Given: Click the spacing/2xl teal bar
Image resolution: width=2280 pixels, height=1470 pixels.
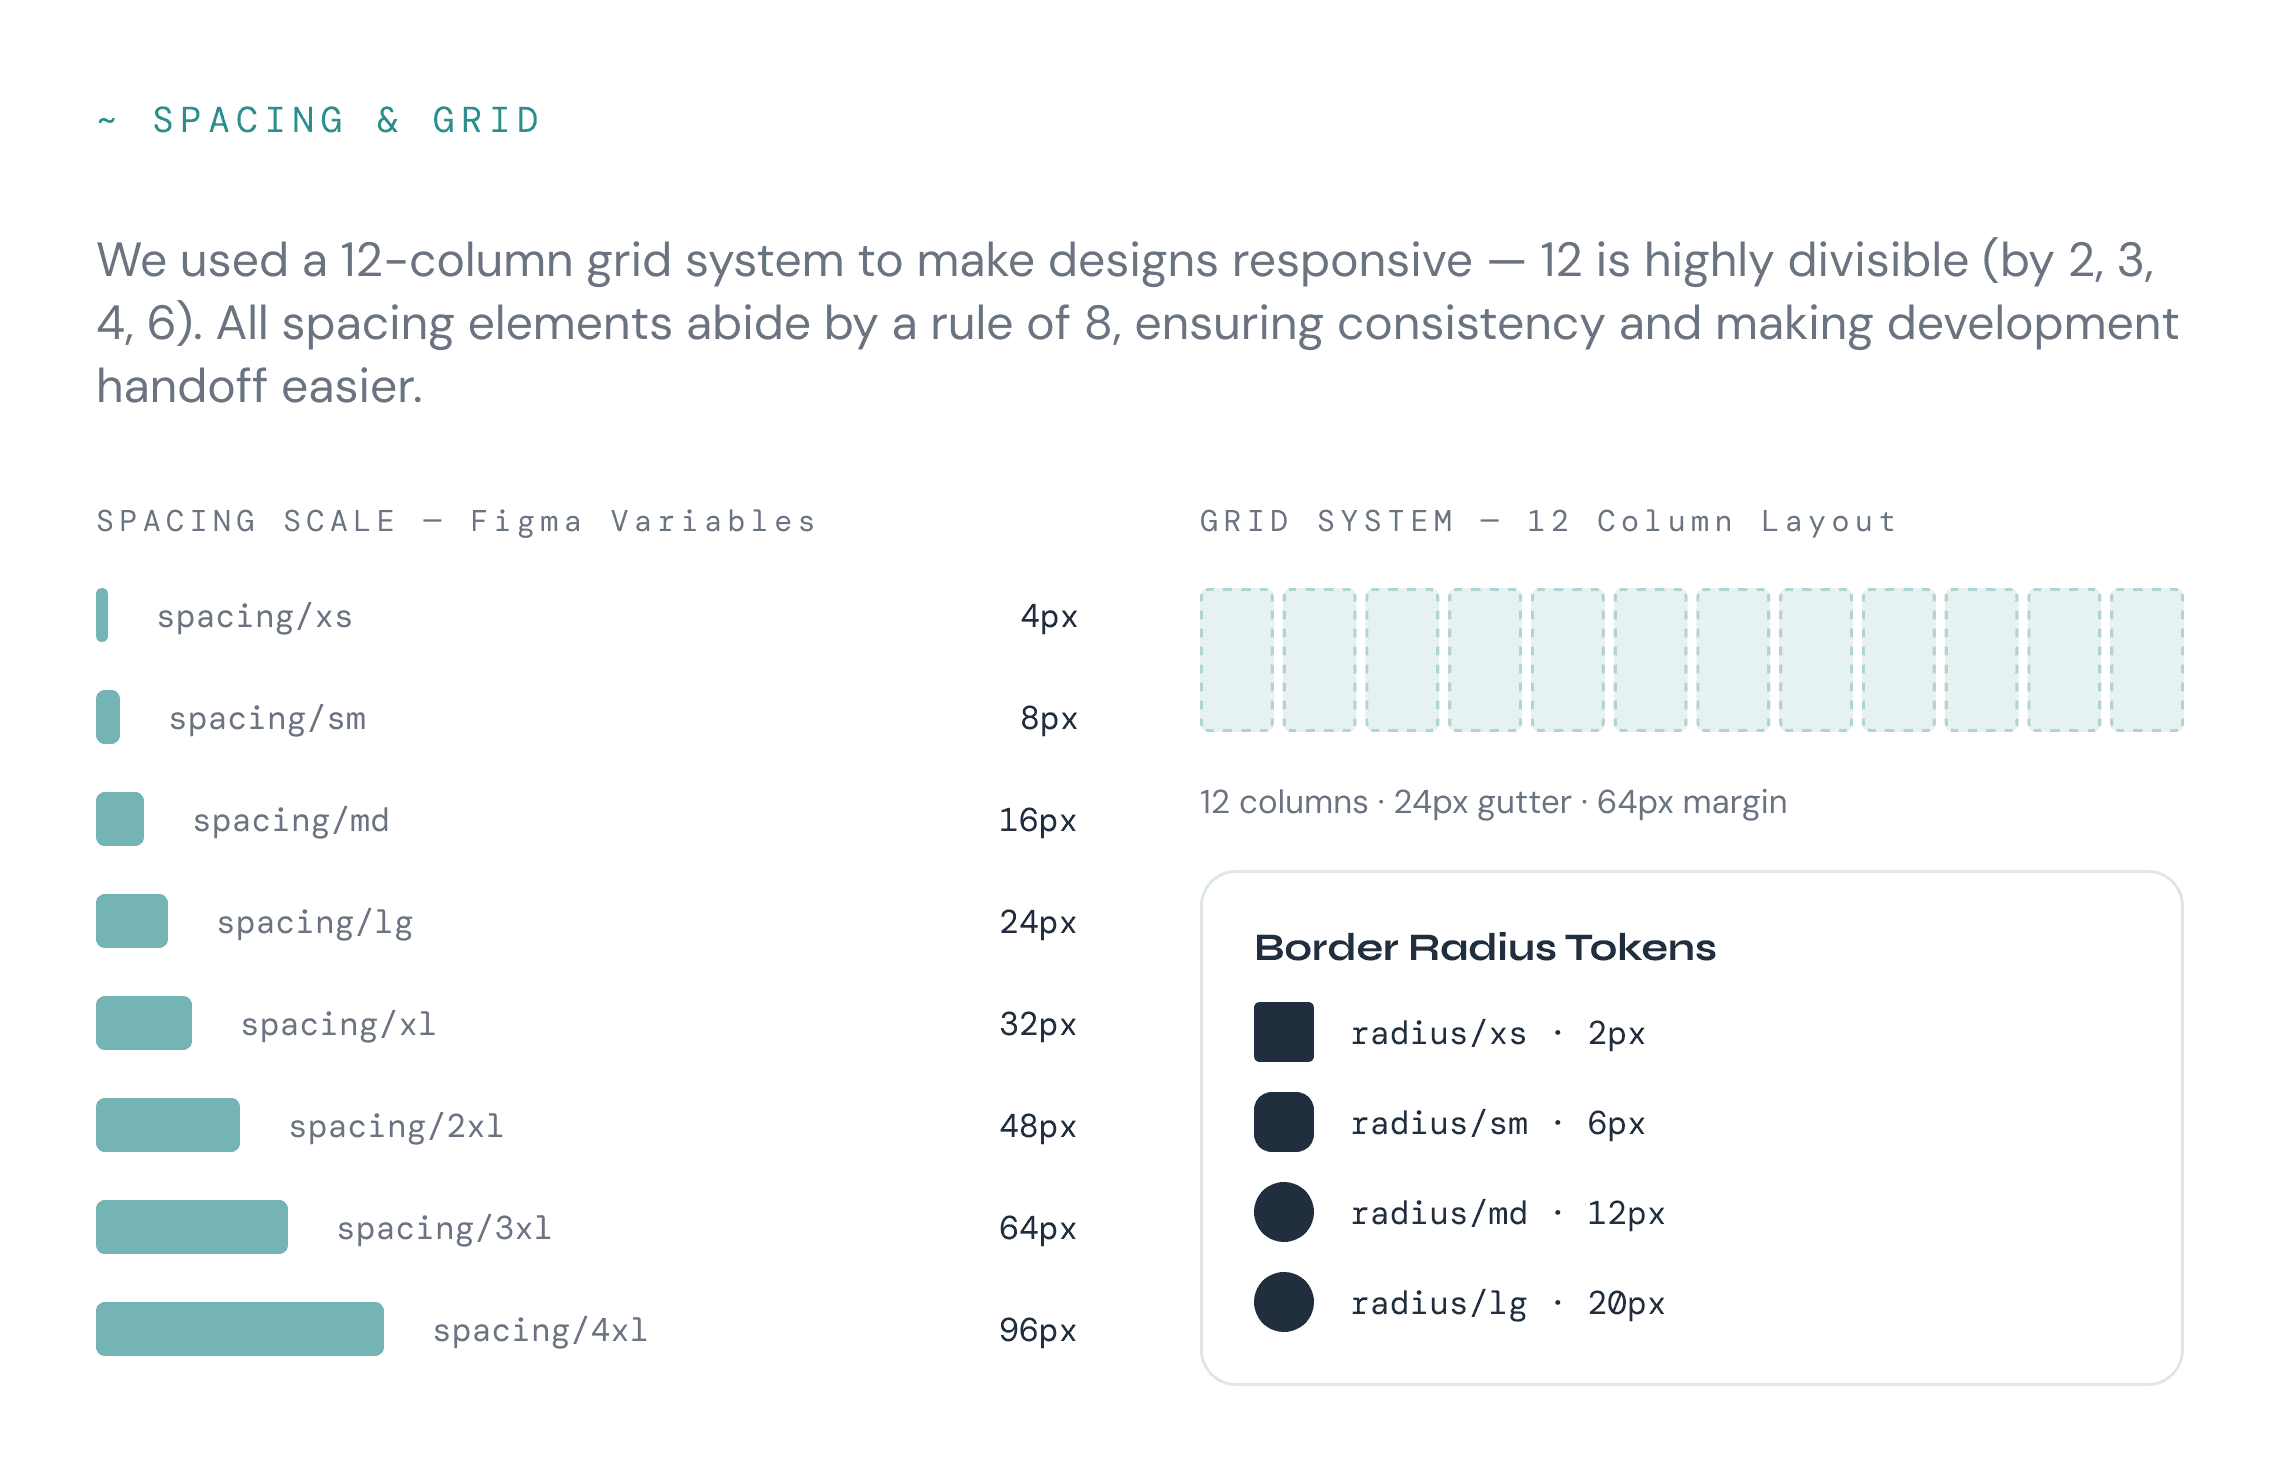Looking at the screenshot, I should (168, 1125).
